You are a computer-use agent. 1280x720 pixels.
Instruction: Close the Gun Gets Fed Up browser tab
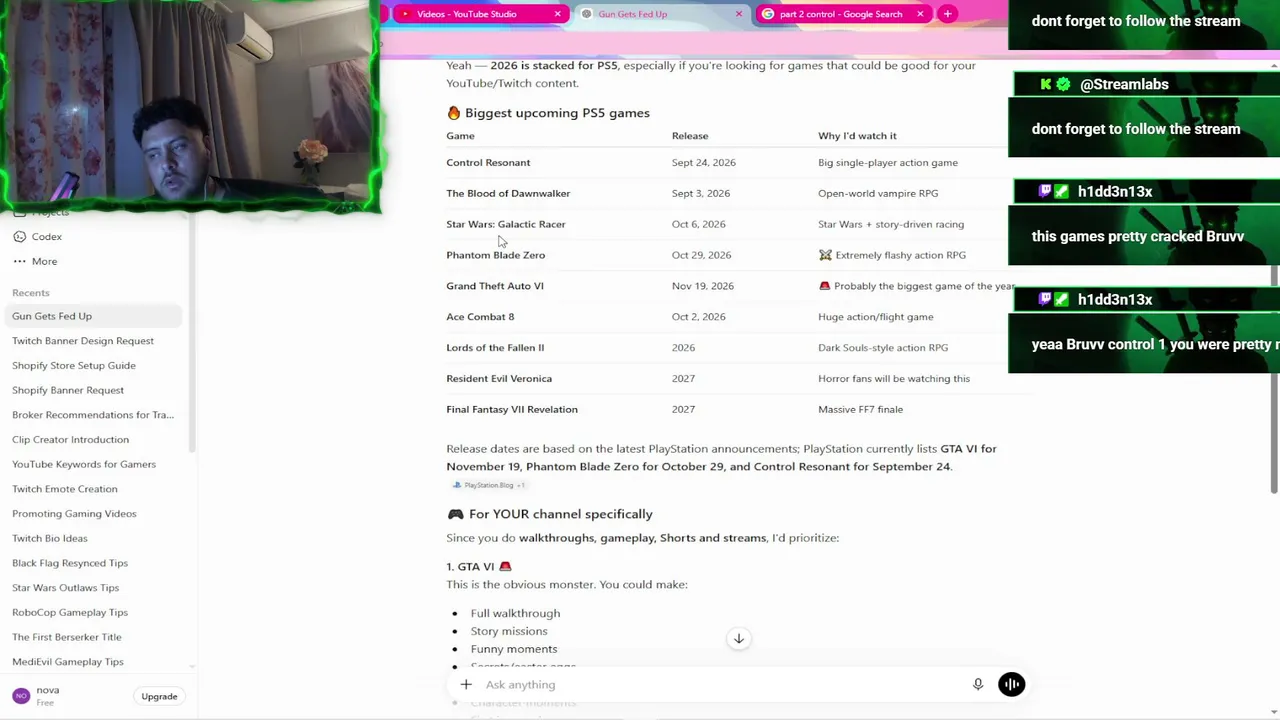739,14
